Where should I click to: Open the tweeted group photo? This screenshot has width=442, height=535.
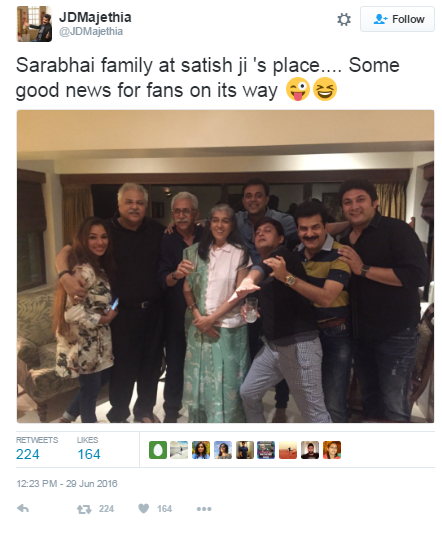[x=226, y=266]
